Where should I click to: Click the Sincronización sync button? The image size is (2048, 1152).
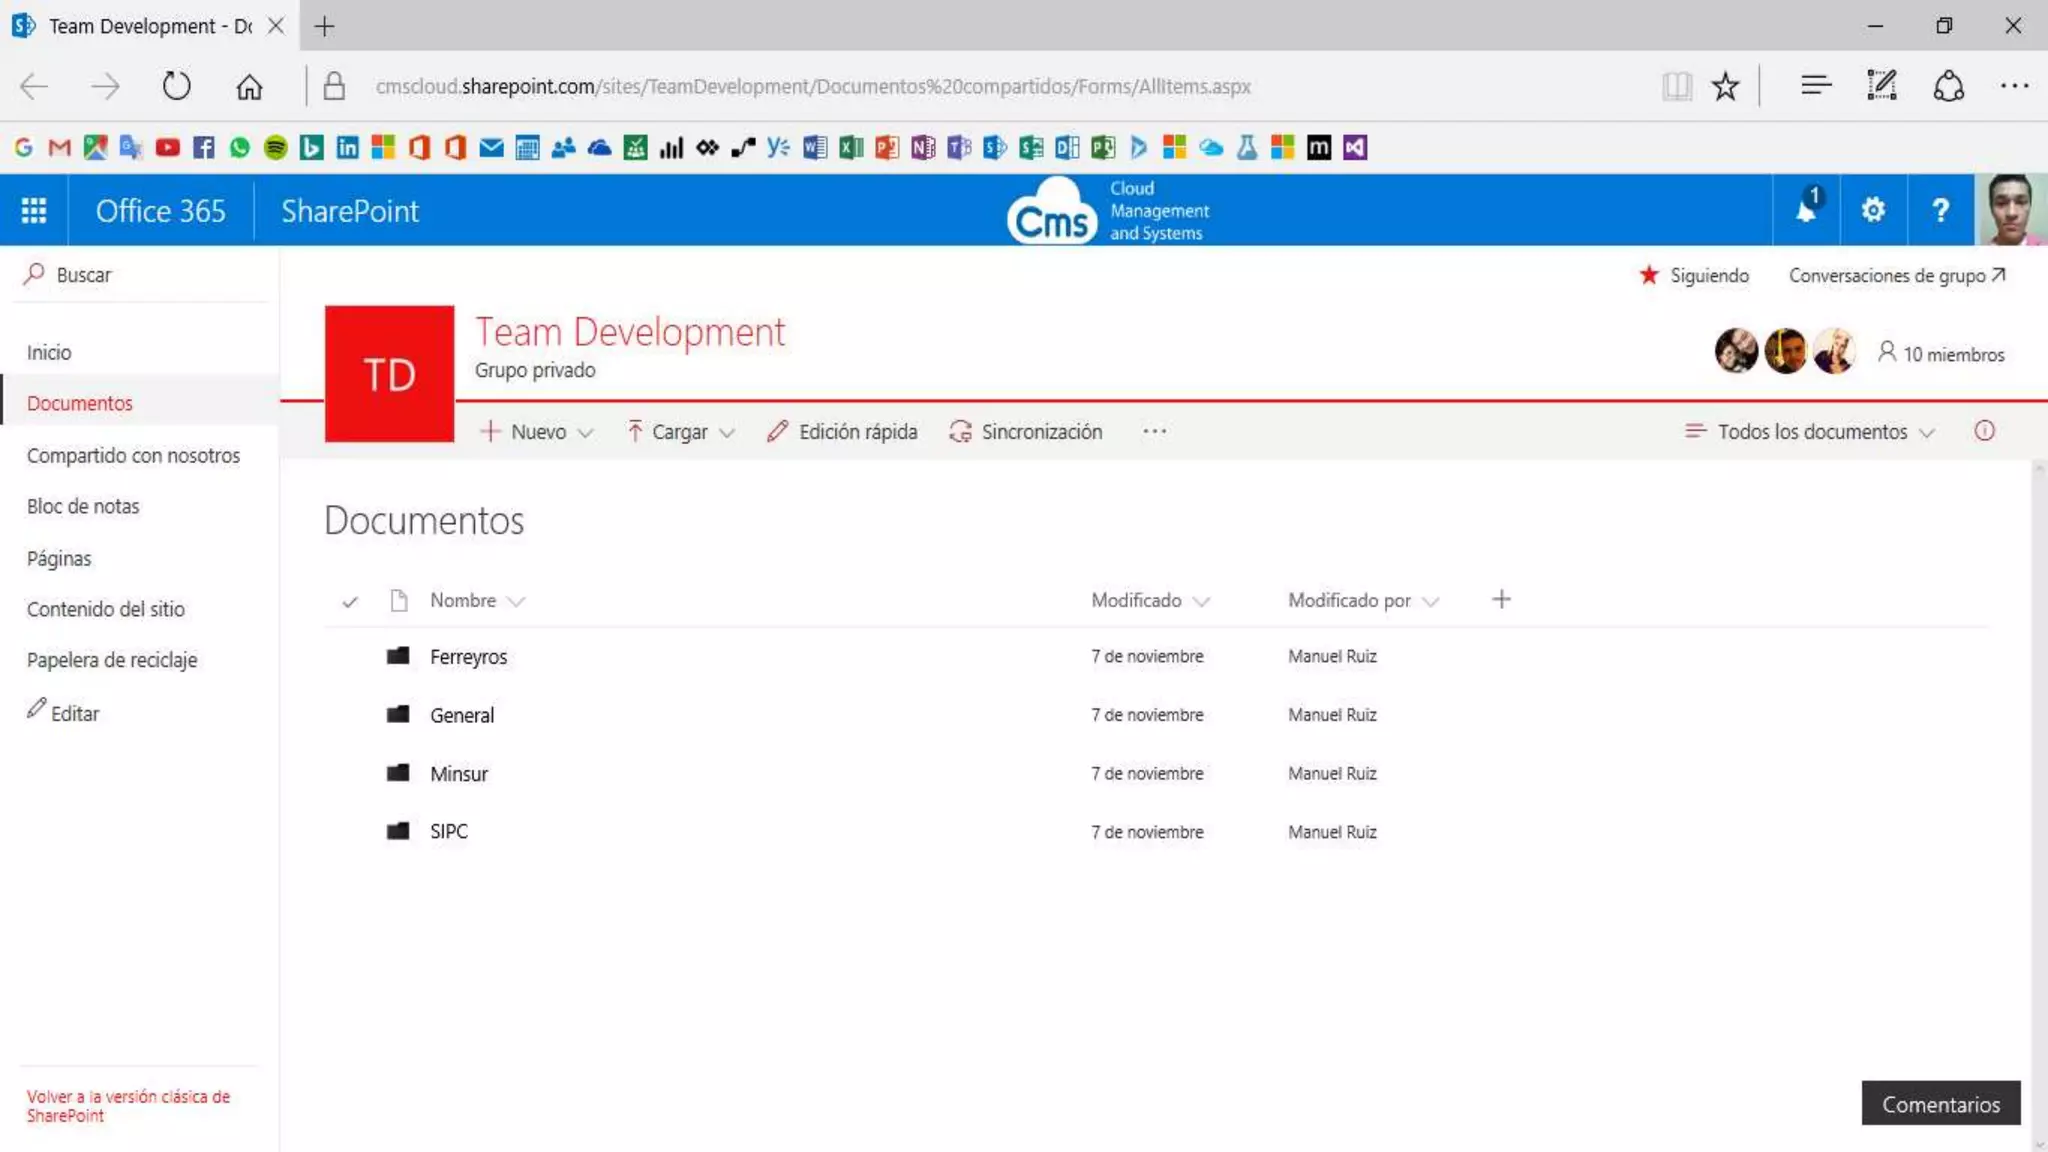(1026, 432)
